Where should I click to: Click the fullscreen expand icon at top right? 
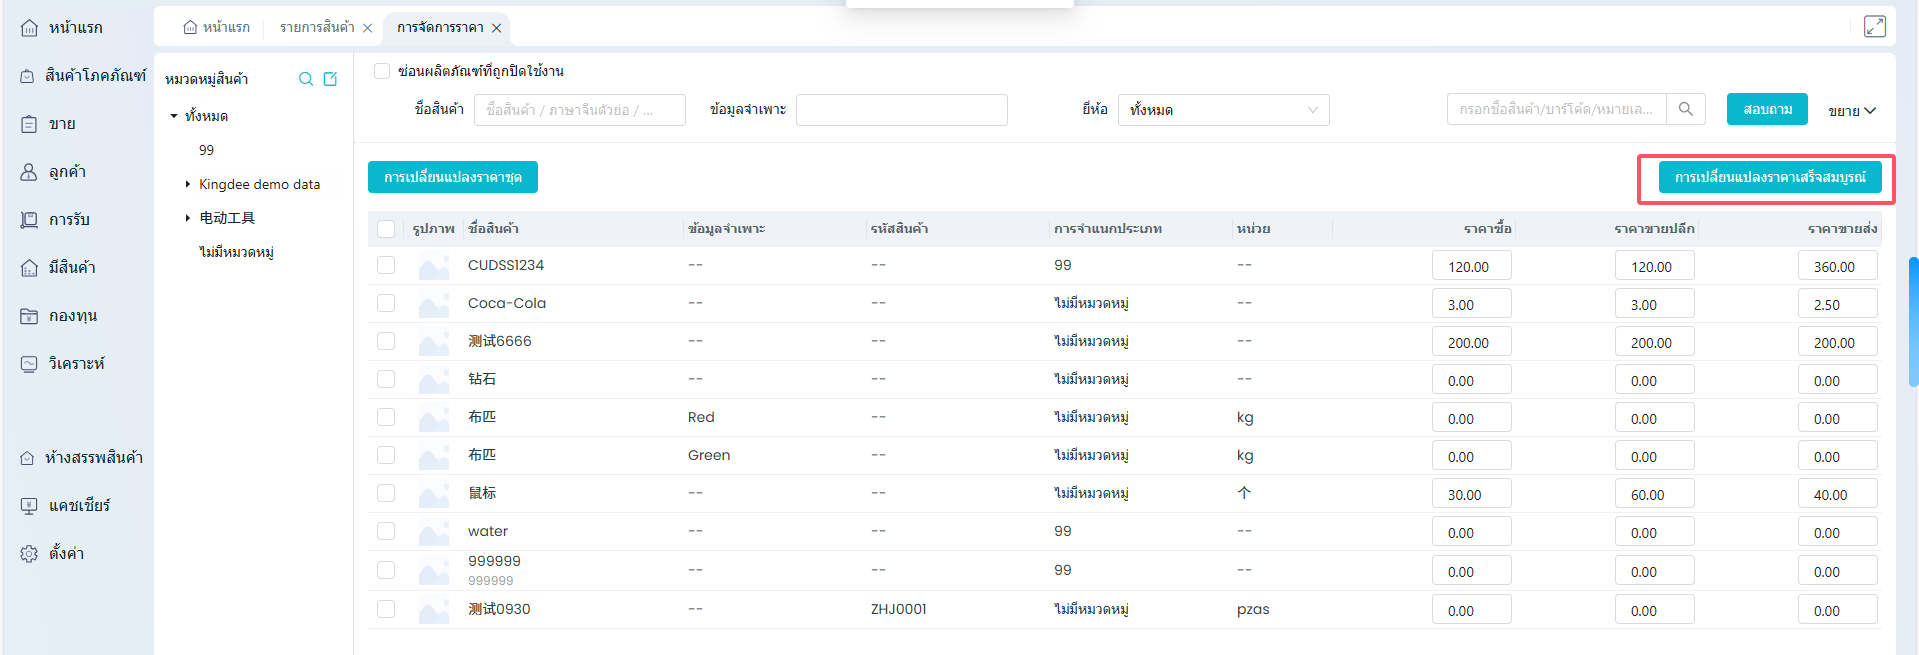coord(1874,27)
